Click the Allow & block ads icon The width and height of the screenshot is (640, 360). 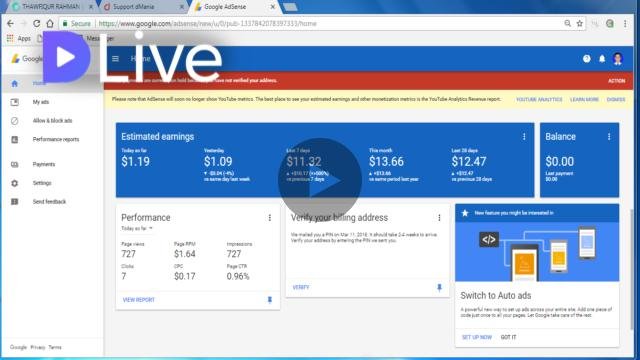(x=15, y=121)
